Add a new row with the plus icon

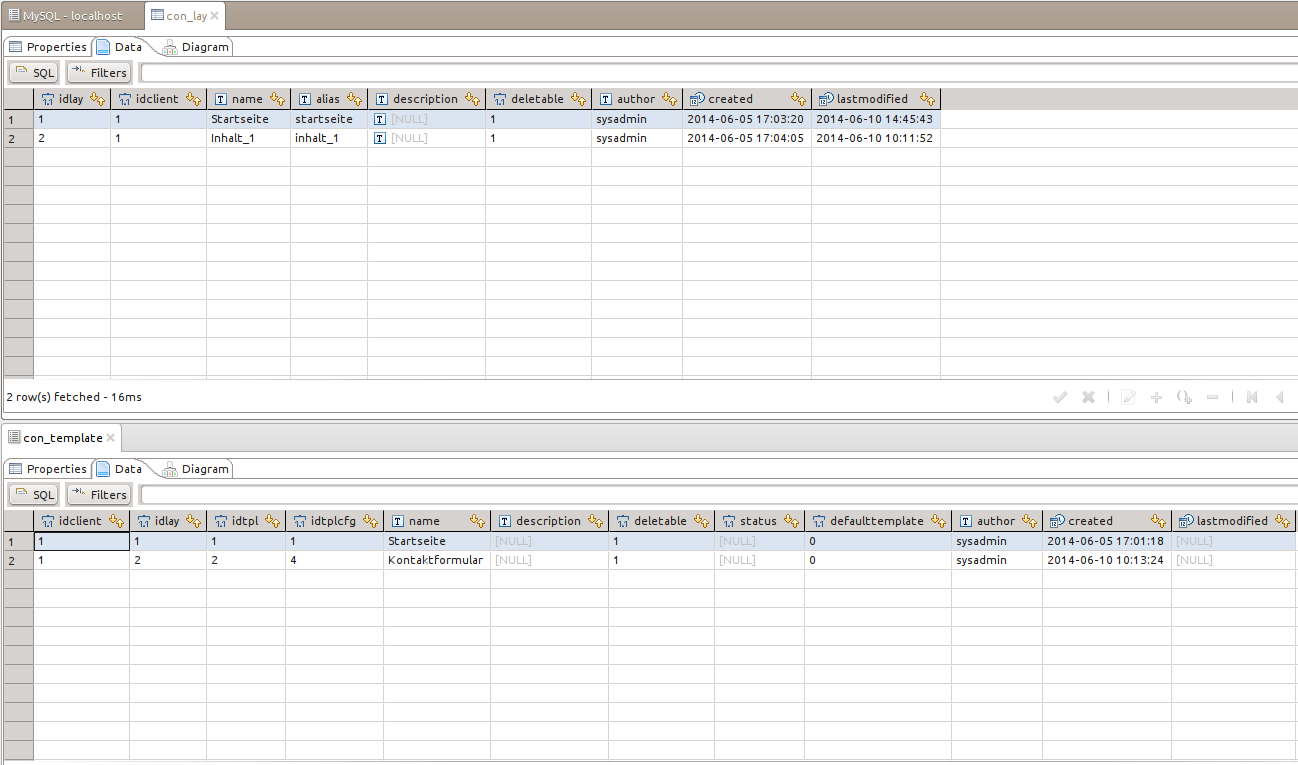click(x=1156, y=397)
